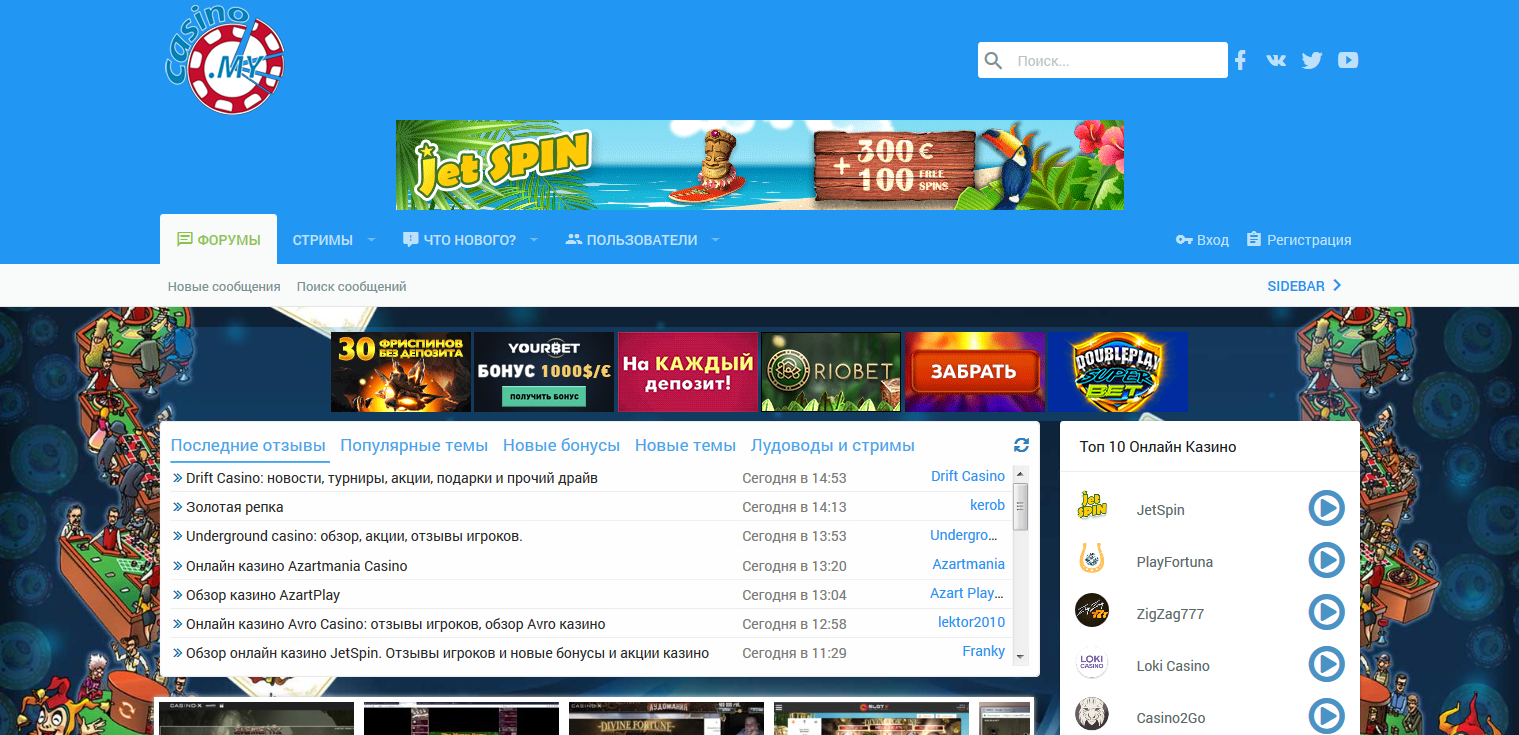This screenshot has width=1519, height=735.
Task: Click the reviews list scrollbar thumb
Action: pos(1021,506)
